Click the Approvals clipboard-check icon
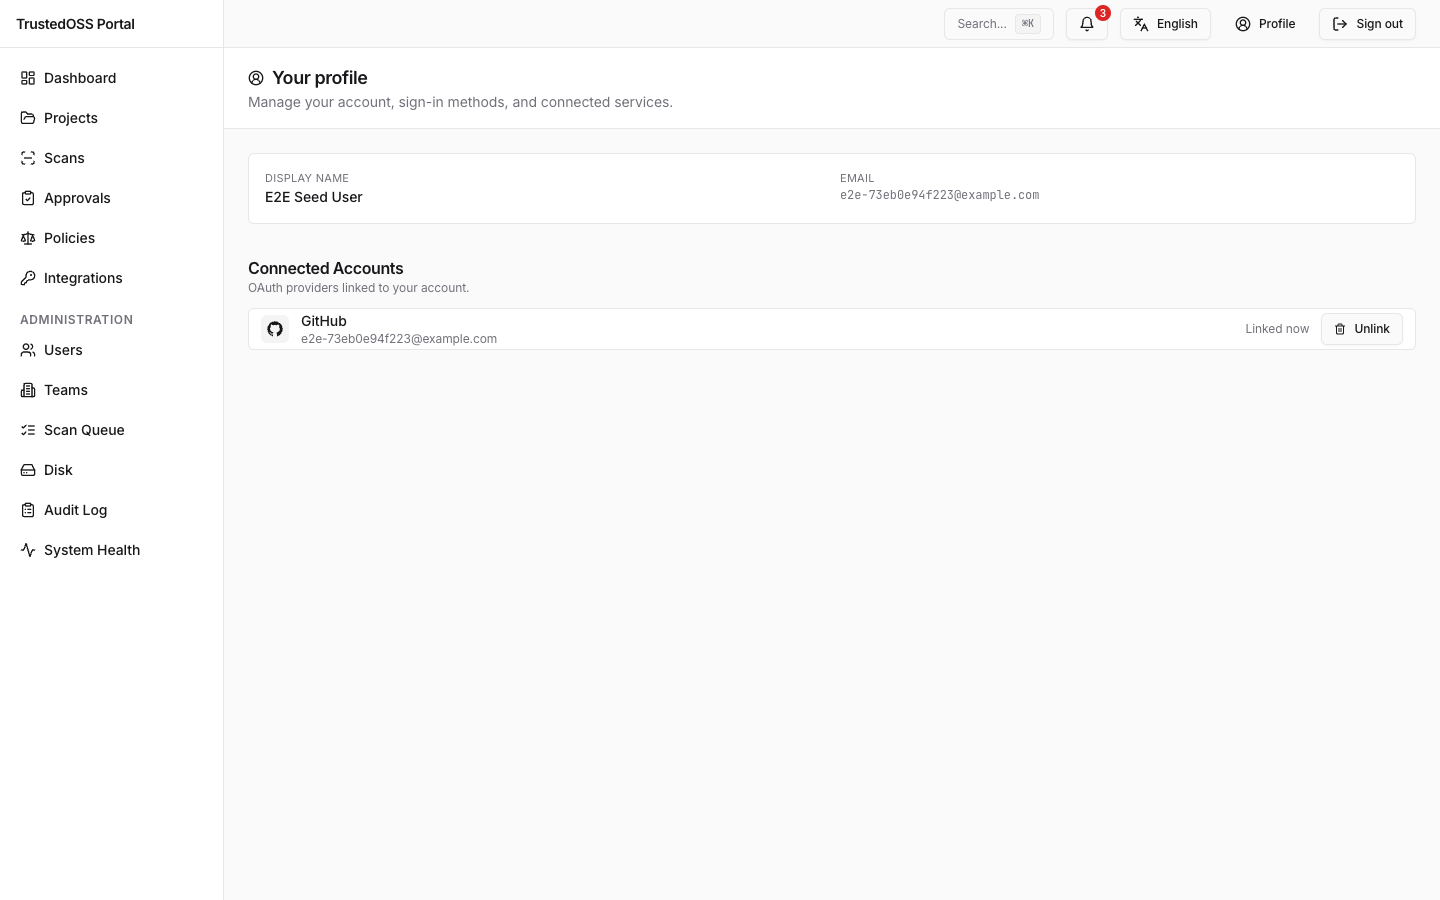The image size is (1440, 900). click(x=28, y=198)
